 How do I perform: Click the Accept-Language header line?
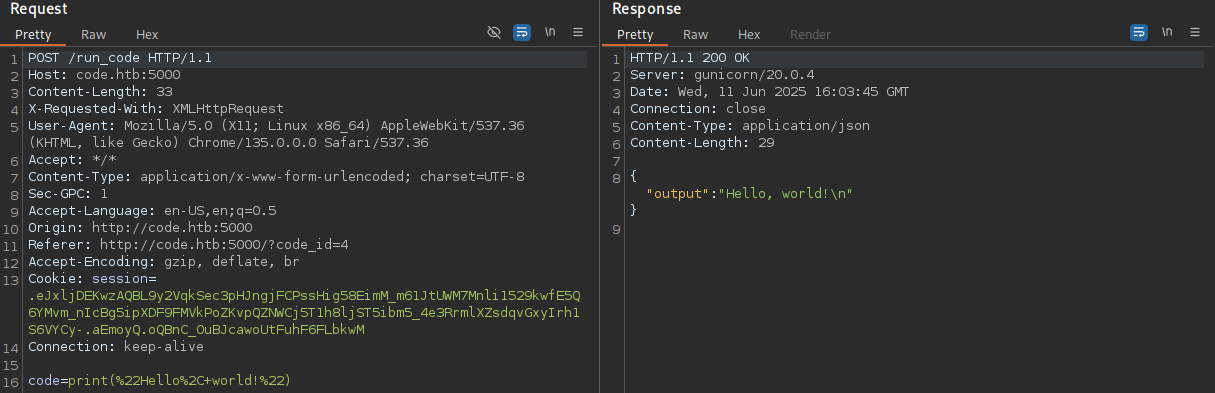[152, 211]
